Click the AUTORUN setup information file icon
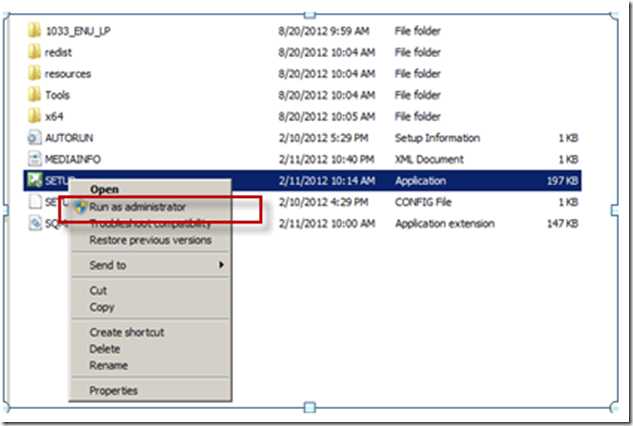The image size is (633, 426). 34,137
